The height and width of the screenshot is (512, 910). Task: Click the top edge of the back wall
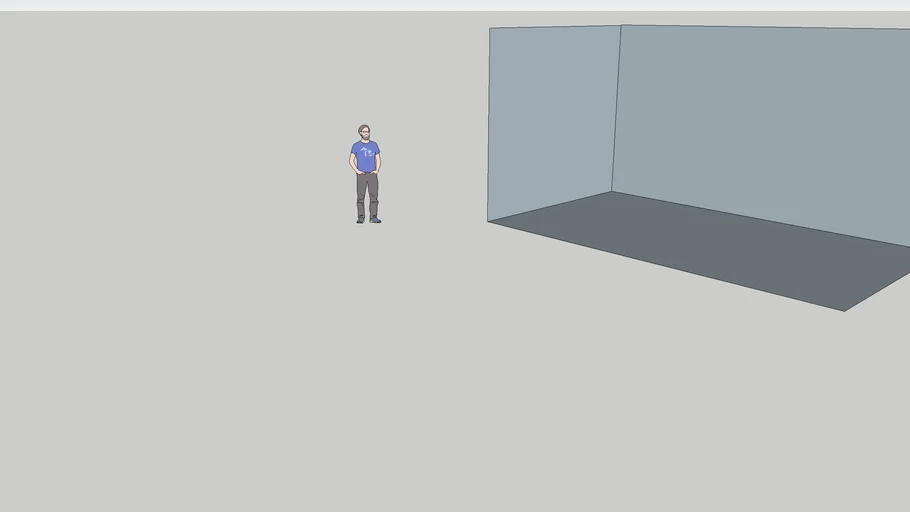click(765, 27)
